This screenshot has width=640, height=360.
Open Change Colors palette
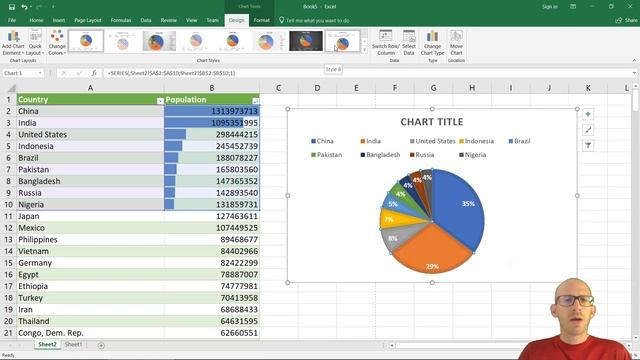(x=57, y=42)
